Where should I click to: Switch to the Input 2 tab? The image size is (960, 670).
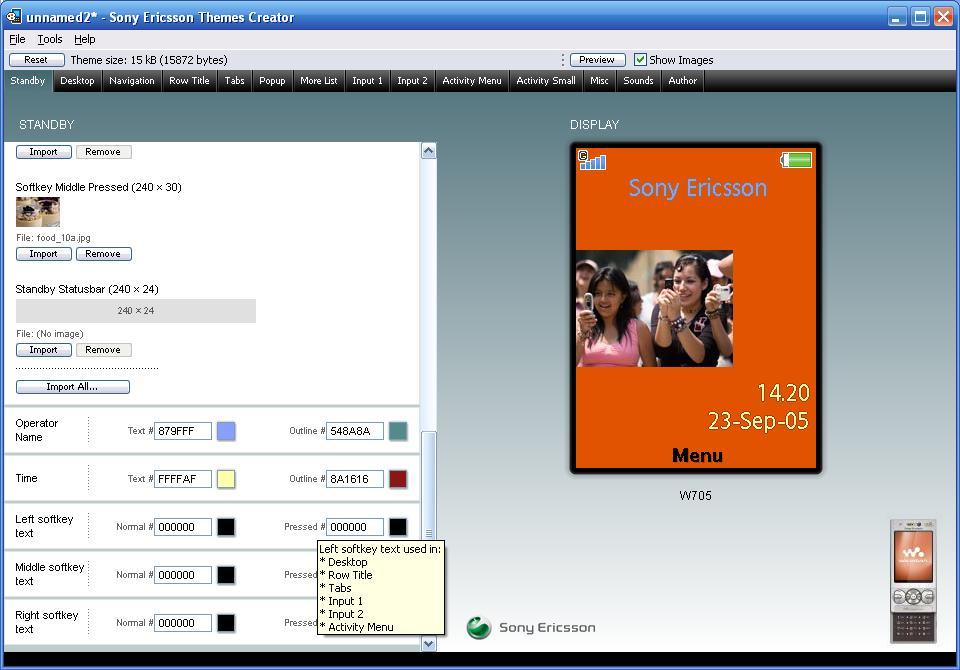coord(412,81)
